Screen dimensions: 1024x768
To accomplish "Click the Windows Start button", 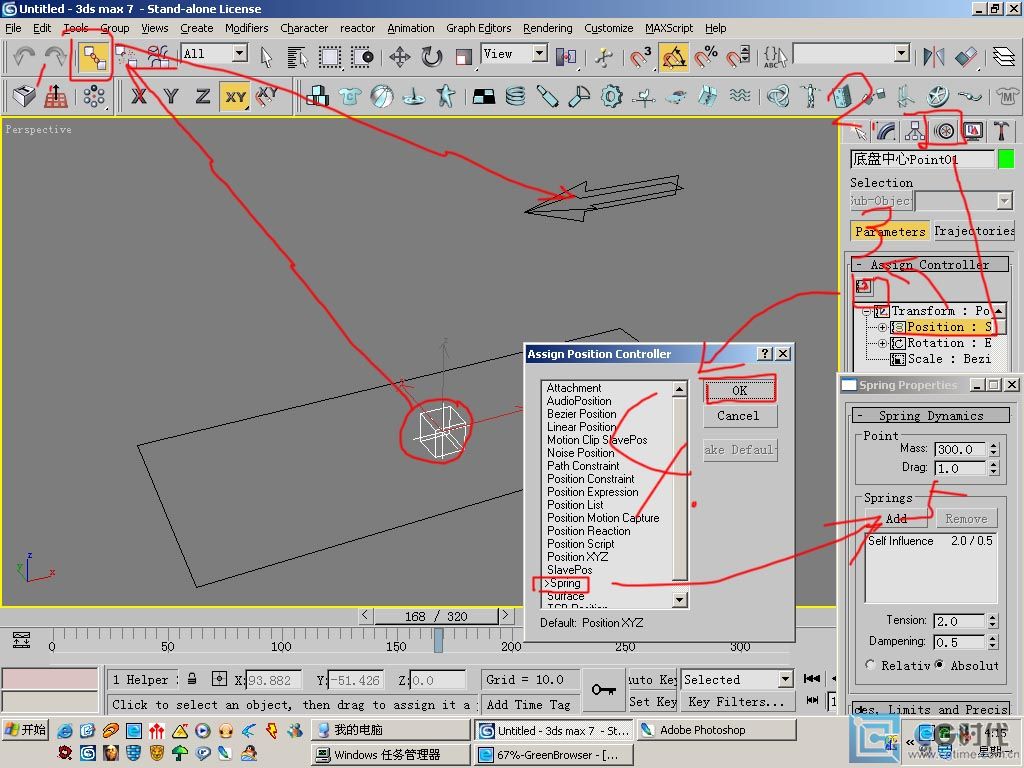I will pos(25,730).
